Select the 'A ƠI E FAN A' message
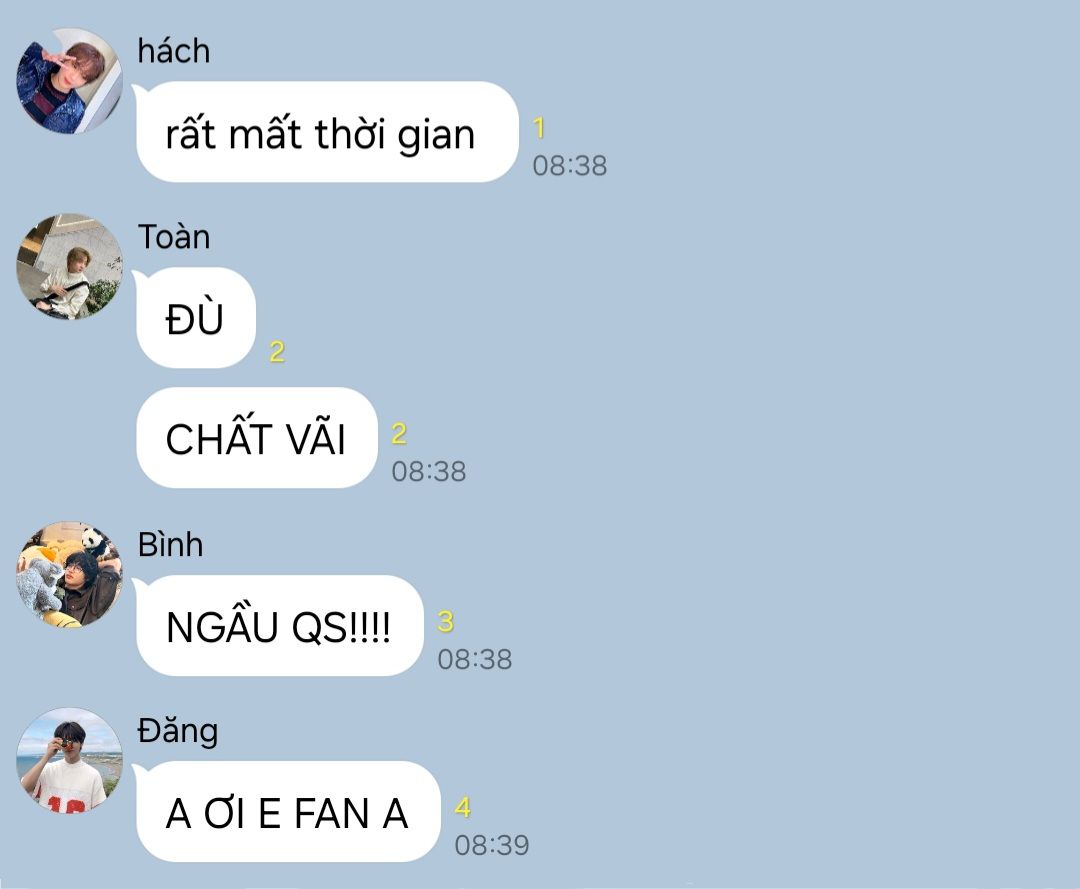 [288, 811]
